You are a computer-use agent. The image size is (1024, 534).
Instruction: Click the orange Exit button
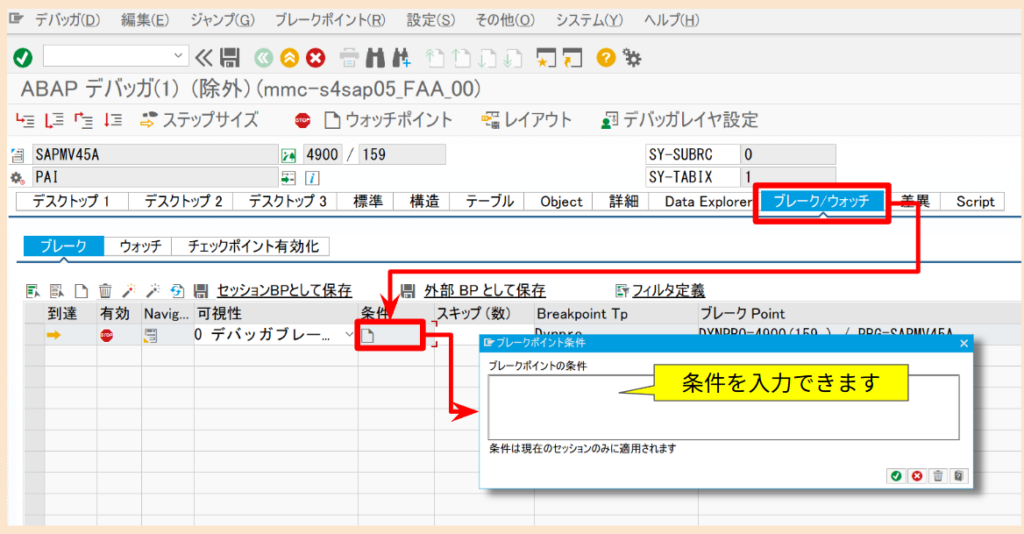point(289,58)
